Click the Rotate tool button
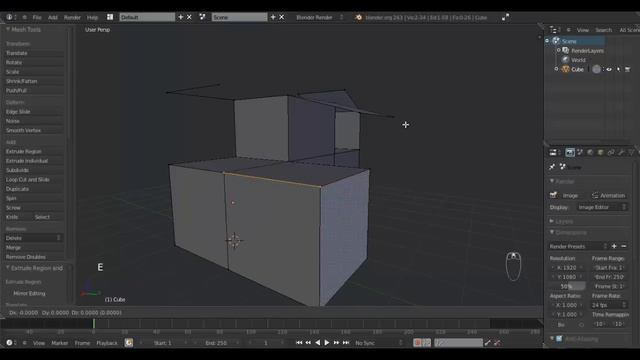The width and height of the screenshot is (640, 360). pos(34,62)
